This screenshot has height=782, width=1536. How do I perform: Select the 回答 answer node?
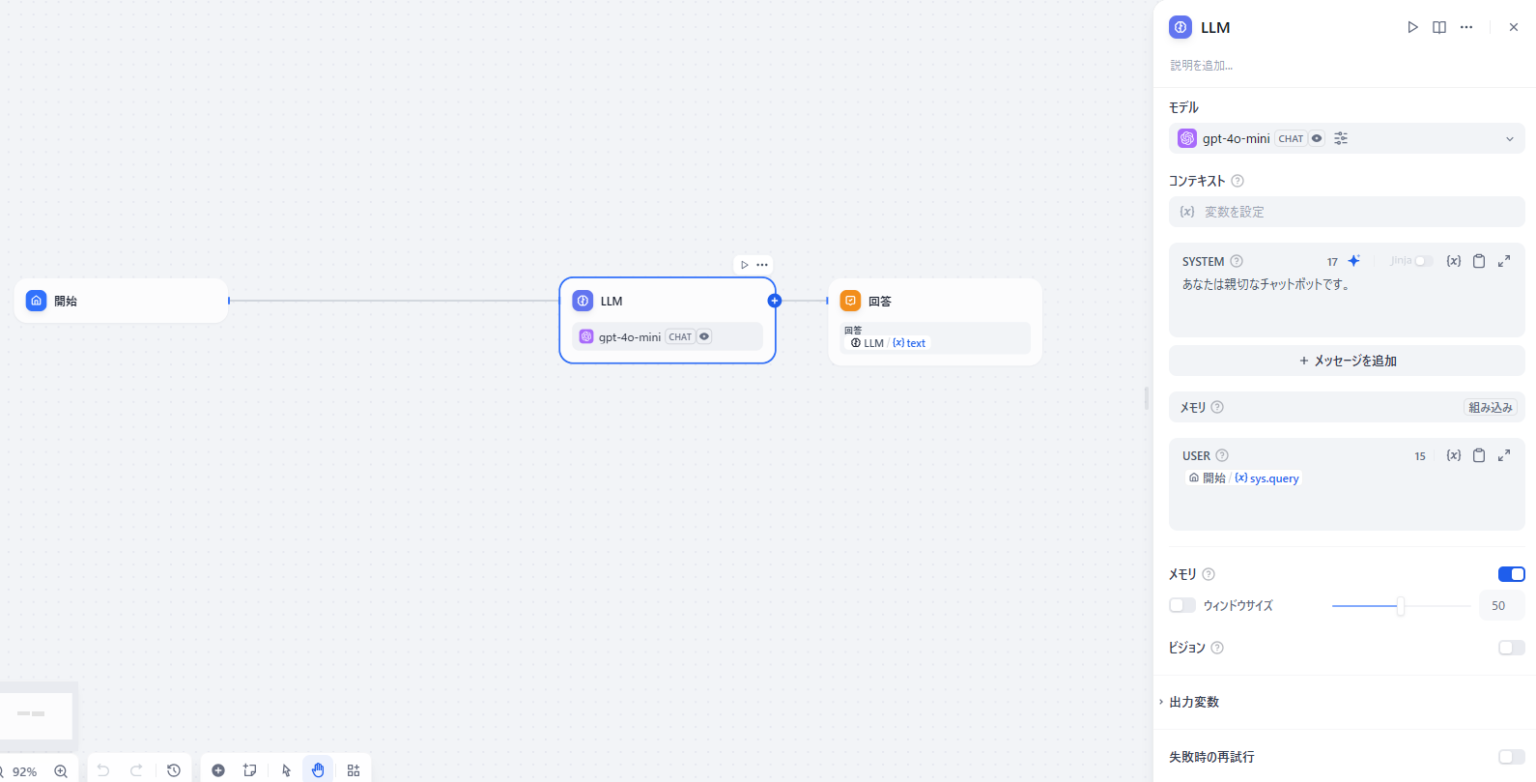(x=934, y=301)
